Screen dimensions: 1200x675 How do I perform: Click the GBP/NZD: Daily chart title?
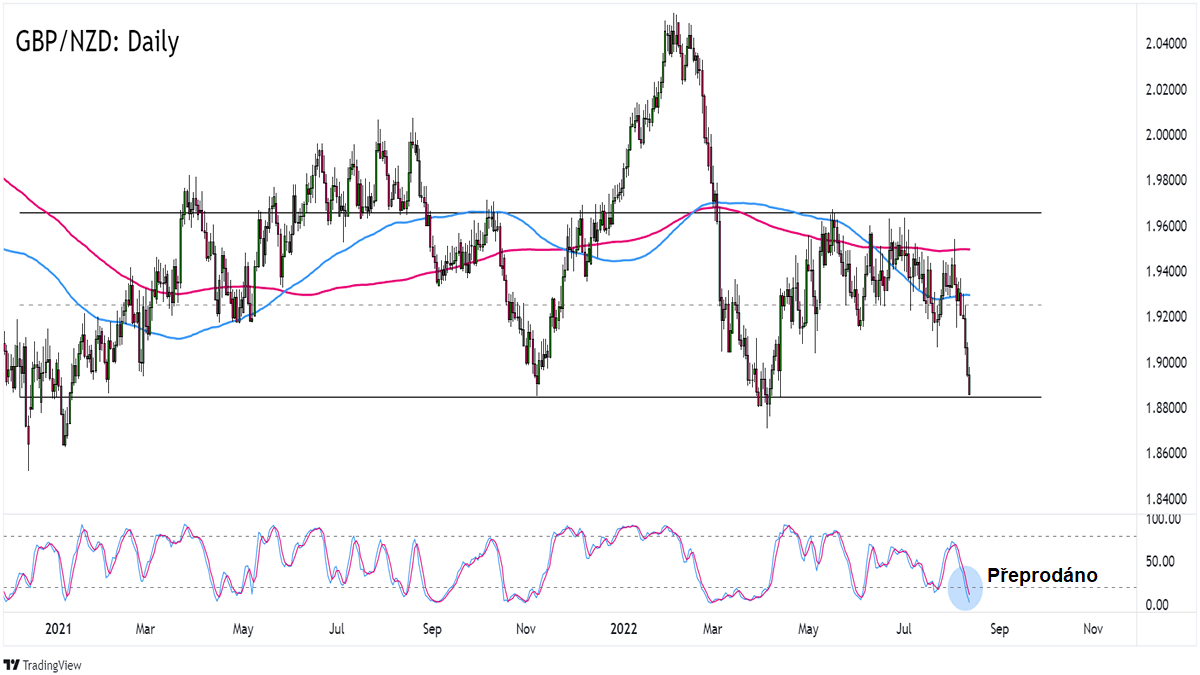(97, 42)
